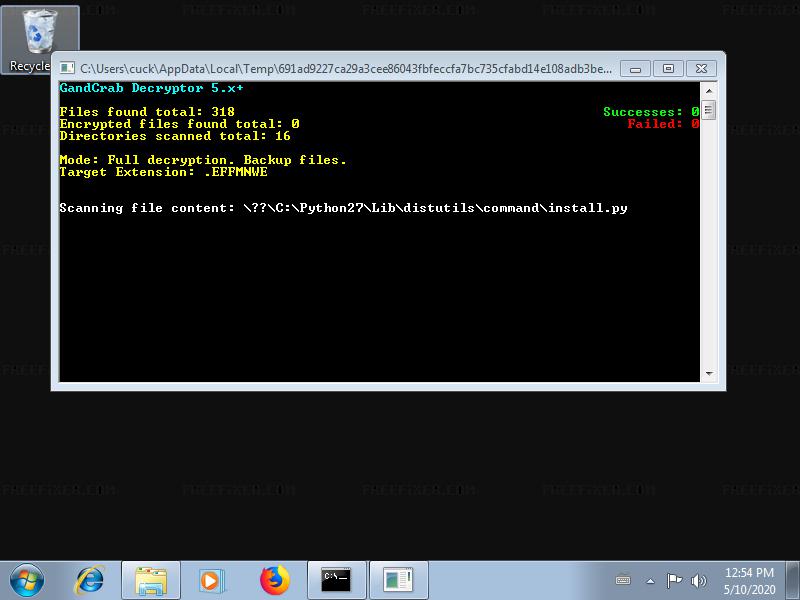Open Windows Media Player from taskbar

[x=211, y=580]
